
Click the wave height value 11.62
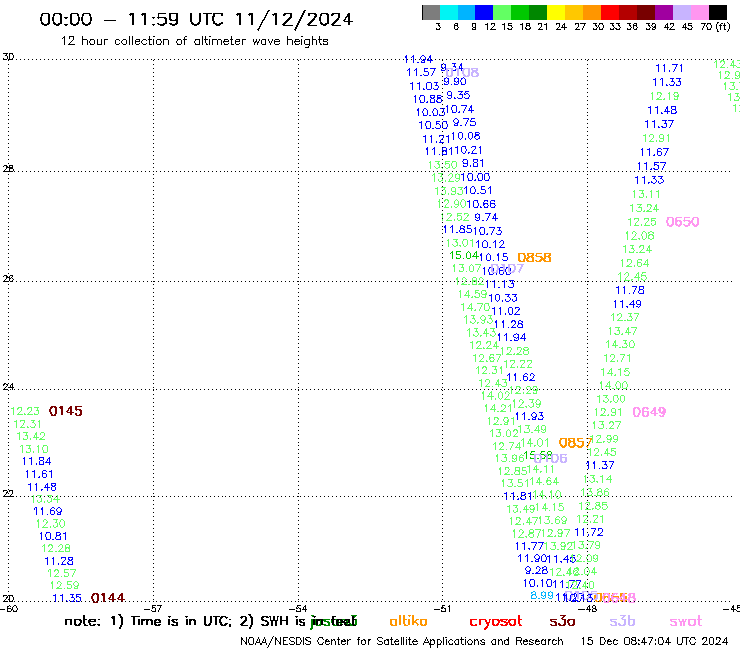521,378
